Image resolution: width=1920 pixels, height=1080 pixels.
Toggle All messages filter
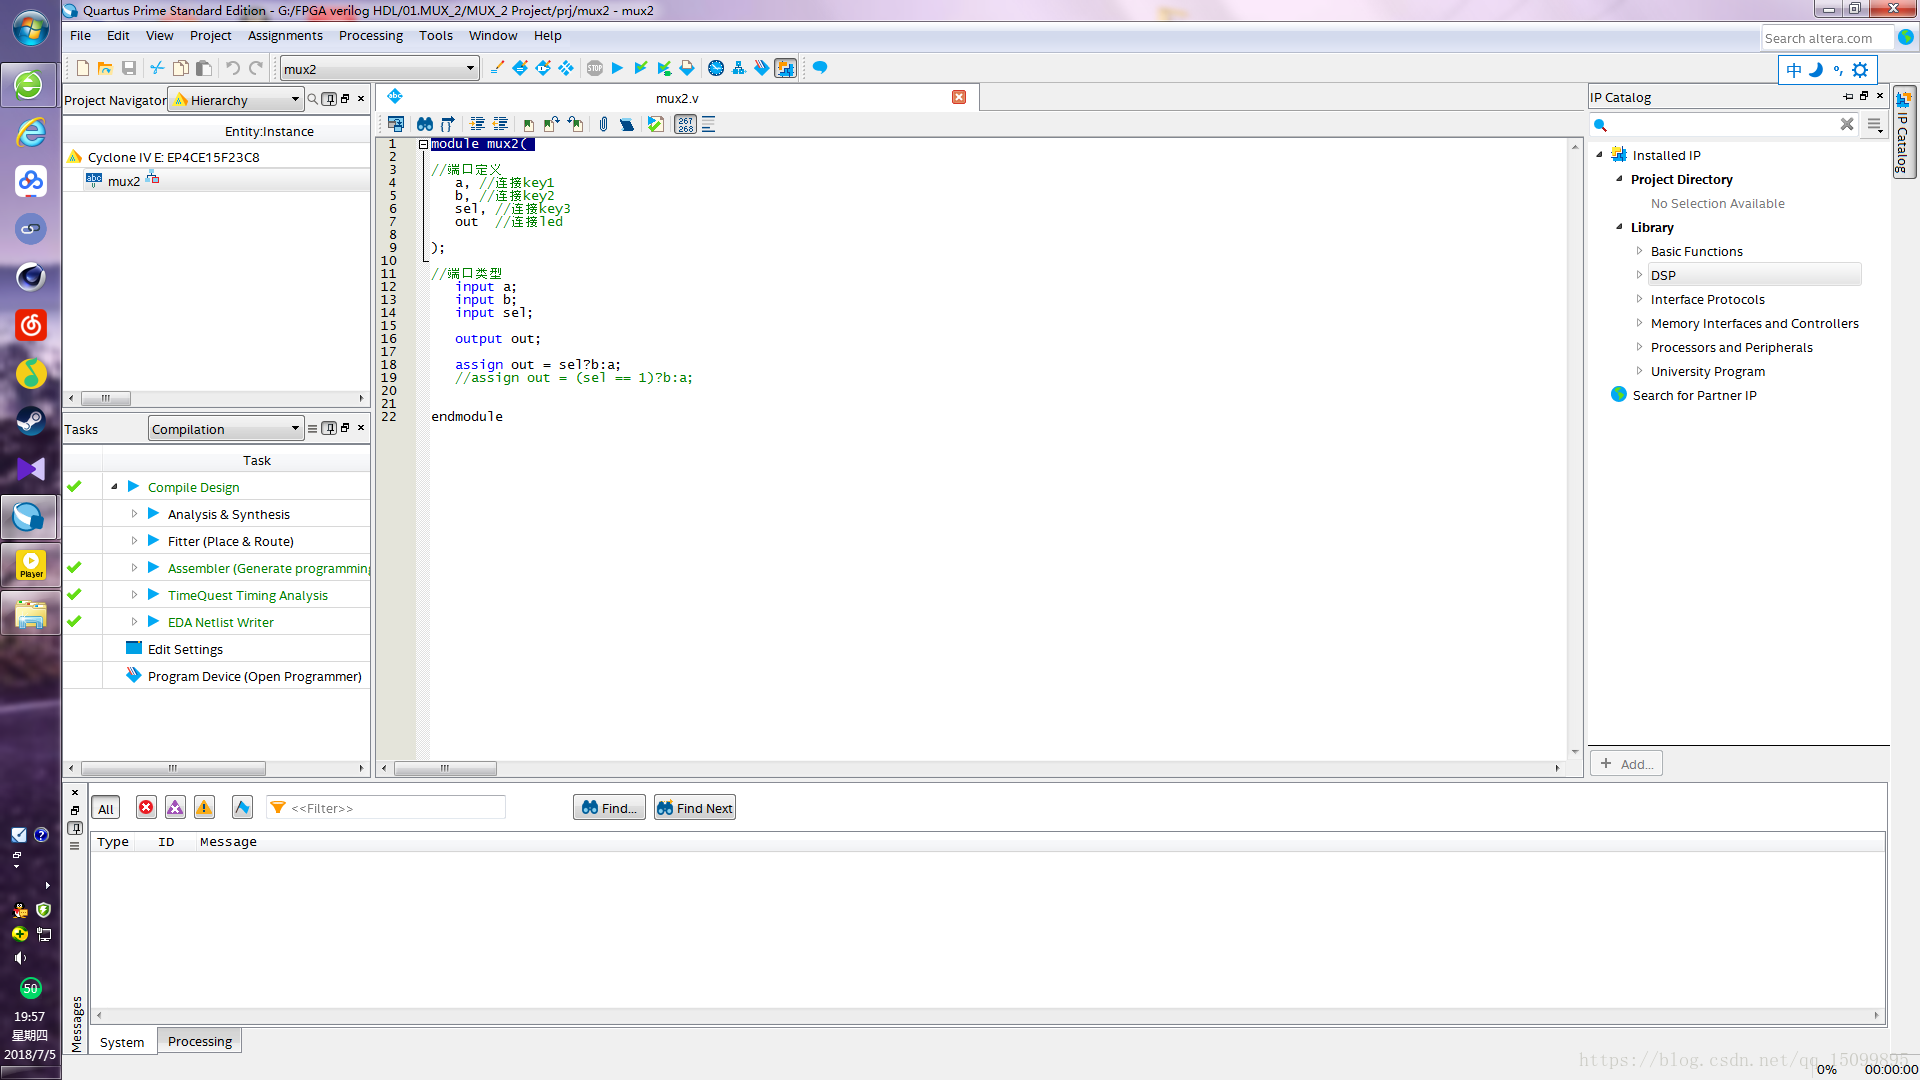[x=106, y=808]
